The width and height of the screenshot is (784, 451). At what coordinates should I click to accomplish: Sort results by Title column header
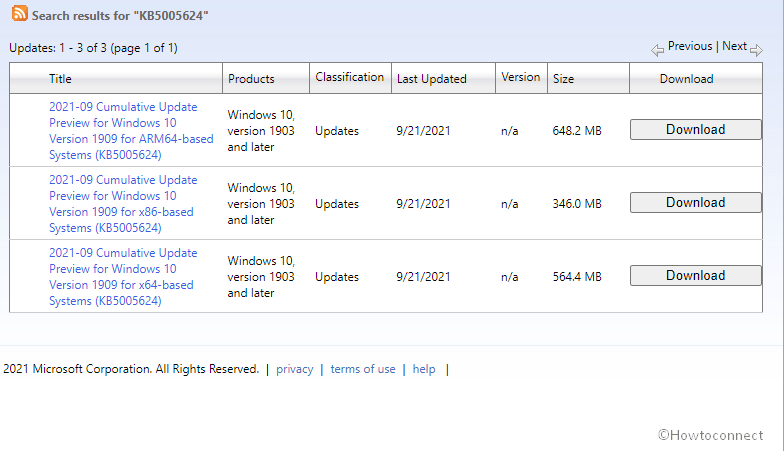60,79
